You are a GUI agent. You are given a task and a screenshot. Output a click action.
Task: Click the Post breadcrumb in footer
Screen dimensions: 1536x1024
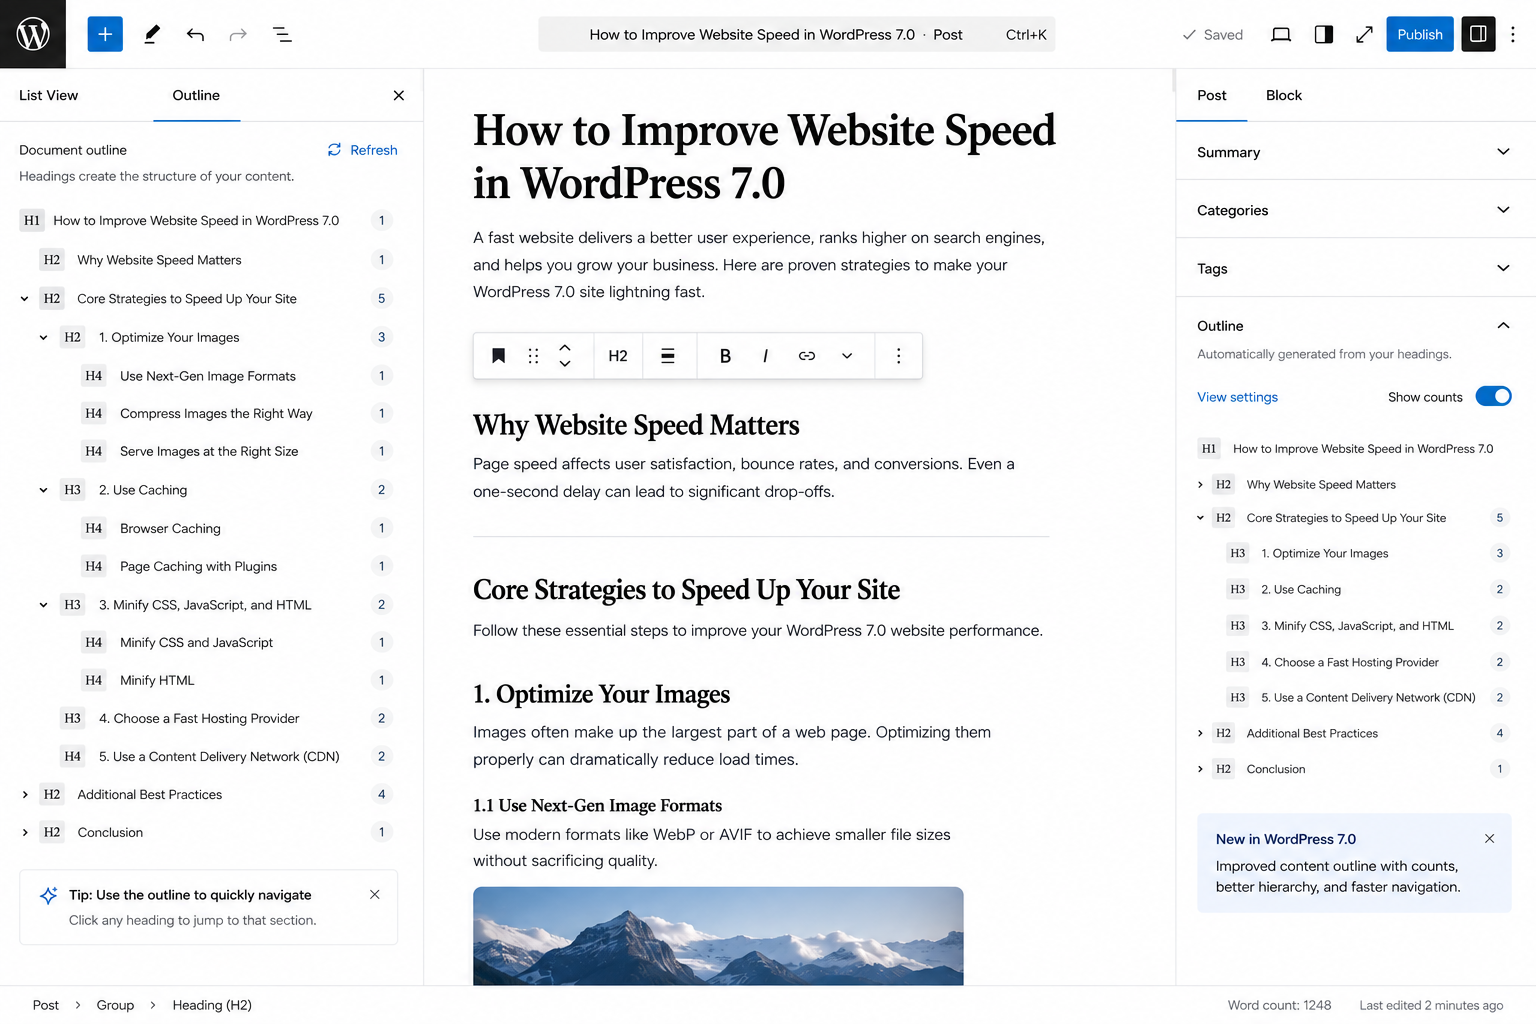click(46, 1005)
